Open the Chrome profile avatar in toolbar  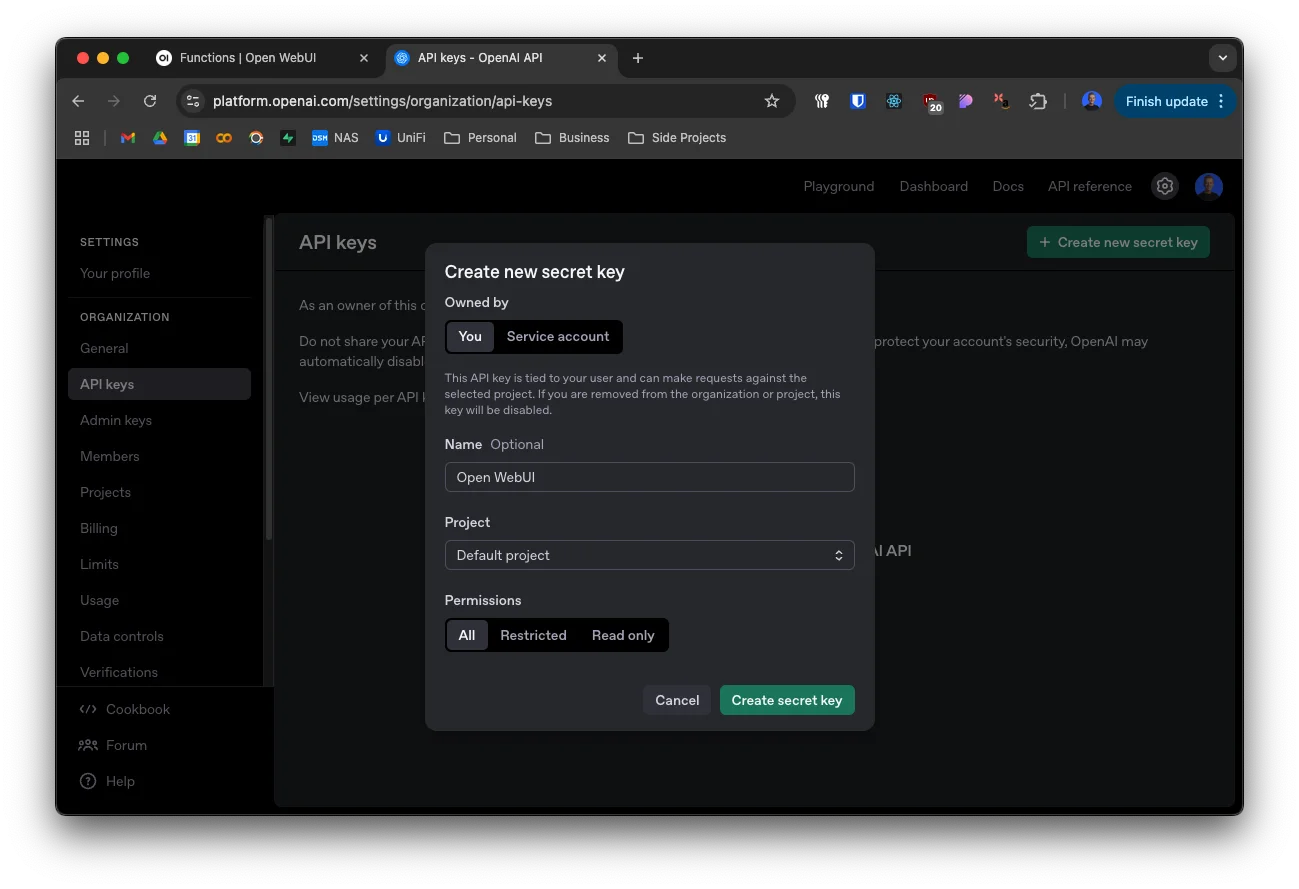pos(1092,101)
